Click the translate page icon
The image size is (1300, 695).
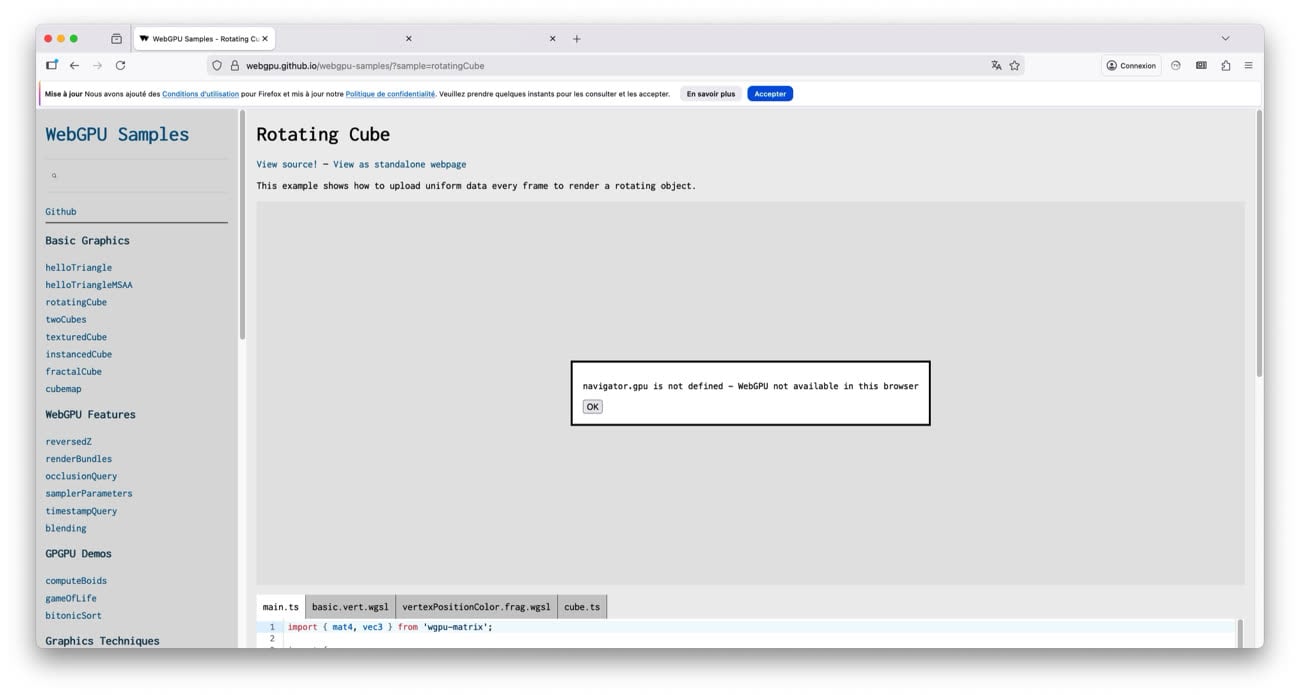996,66
